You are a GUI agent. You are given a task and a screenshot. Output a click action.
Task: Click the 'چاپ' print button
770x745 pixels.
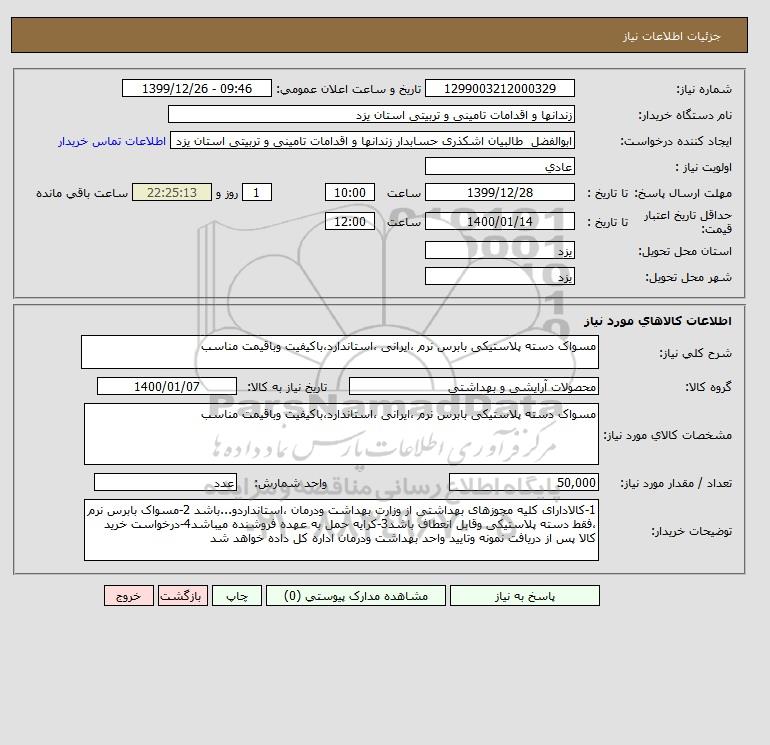point(237,596)
